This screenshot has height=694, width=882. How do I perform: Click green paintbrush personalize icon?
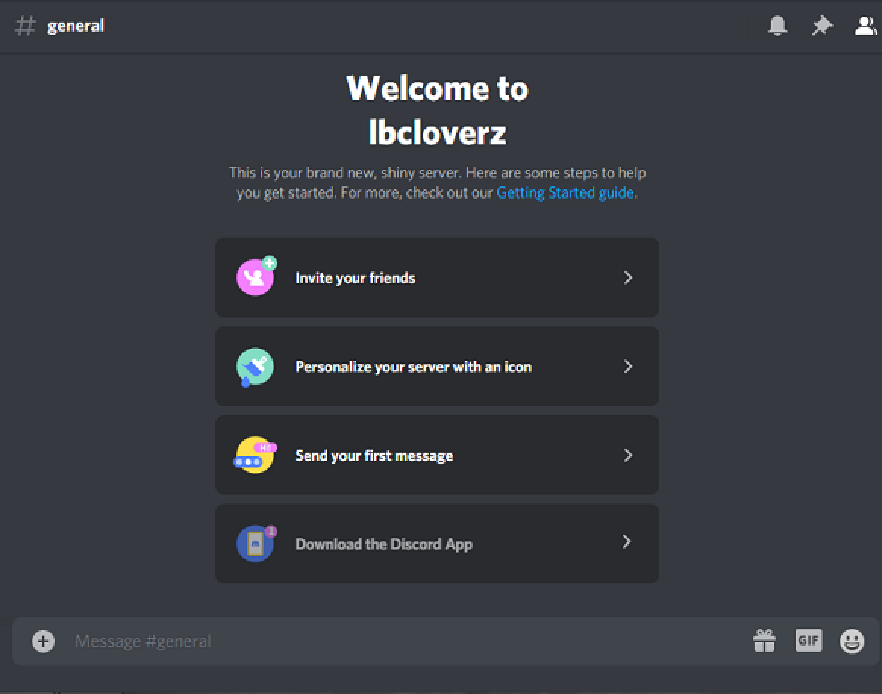(255, 367)
